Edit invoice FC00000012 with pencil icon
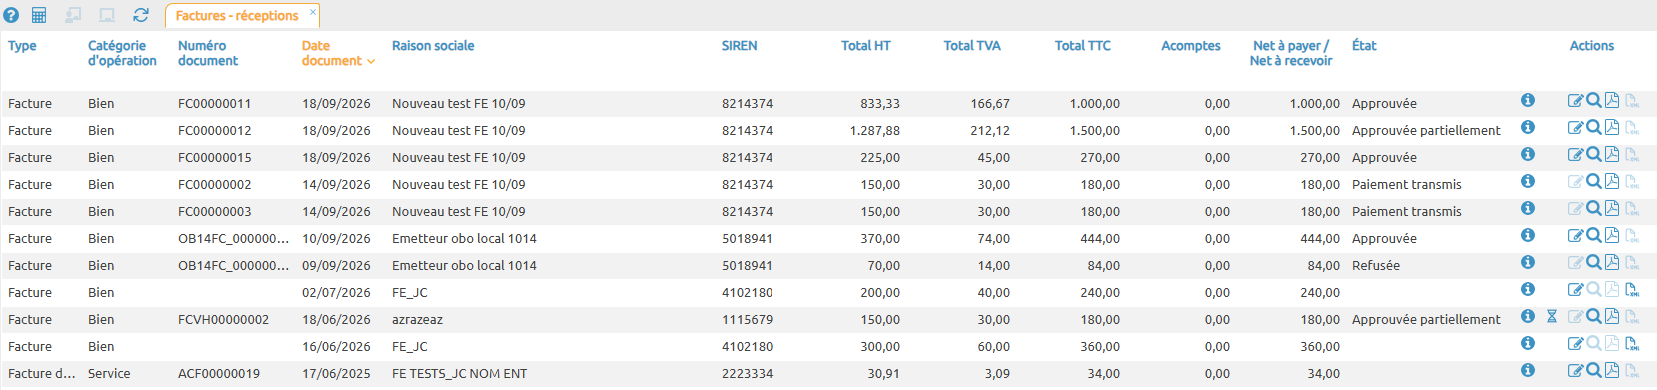 coord(1575,127)
